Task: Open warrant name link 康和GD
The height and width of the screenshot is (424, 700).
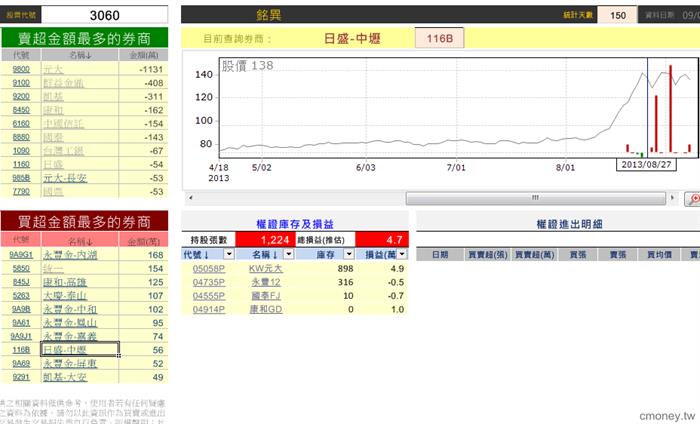Action: 266,309
